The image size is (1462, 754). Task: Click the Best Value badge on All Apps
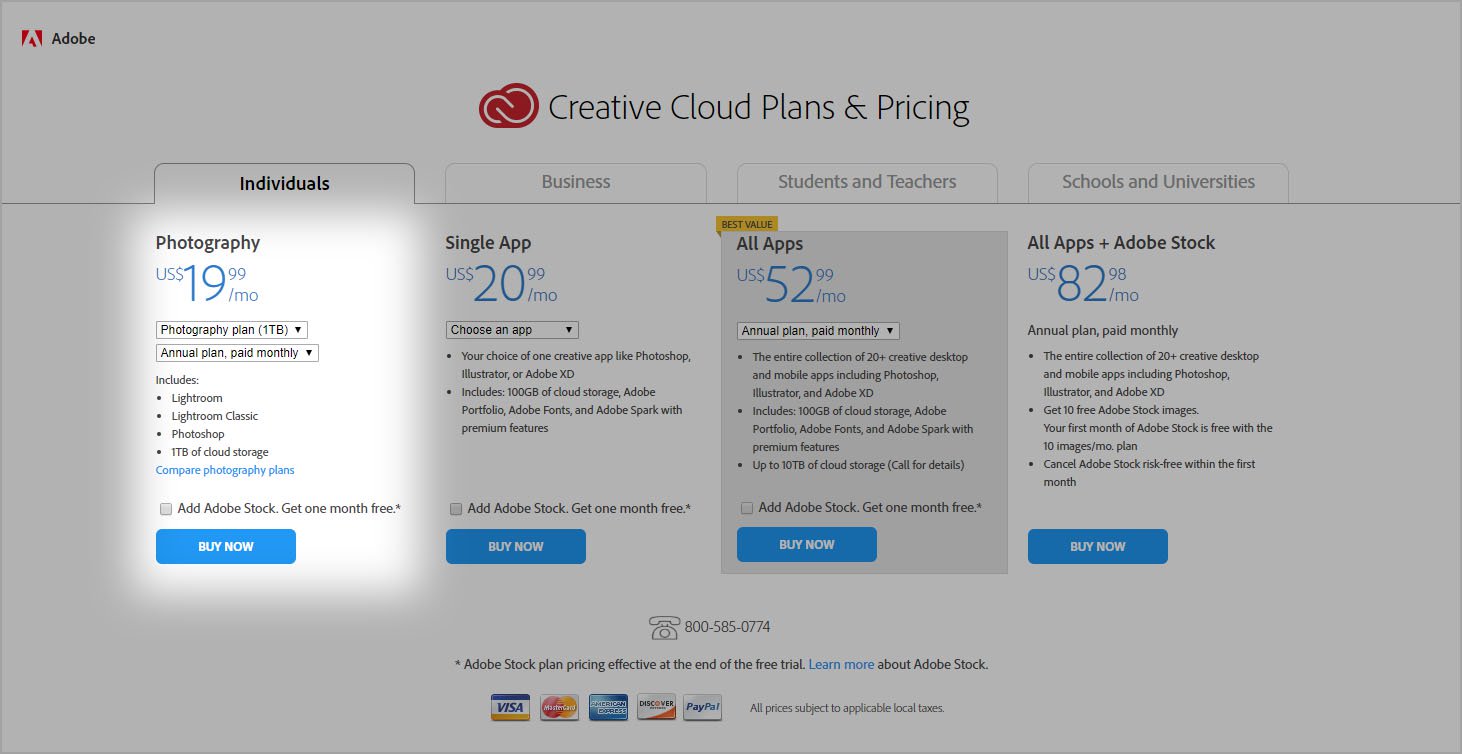(x=746, y=225)
